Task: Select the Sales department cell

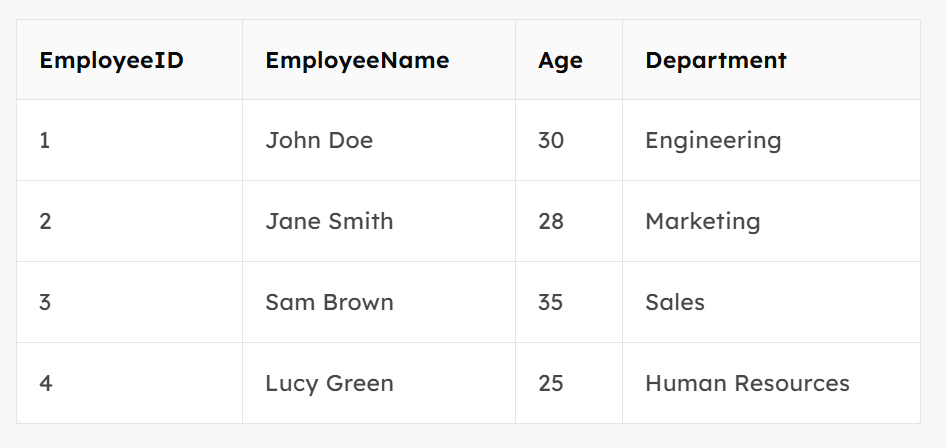Action: pyautogui.click(x=771, y=301)
